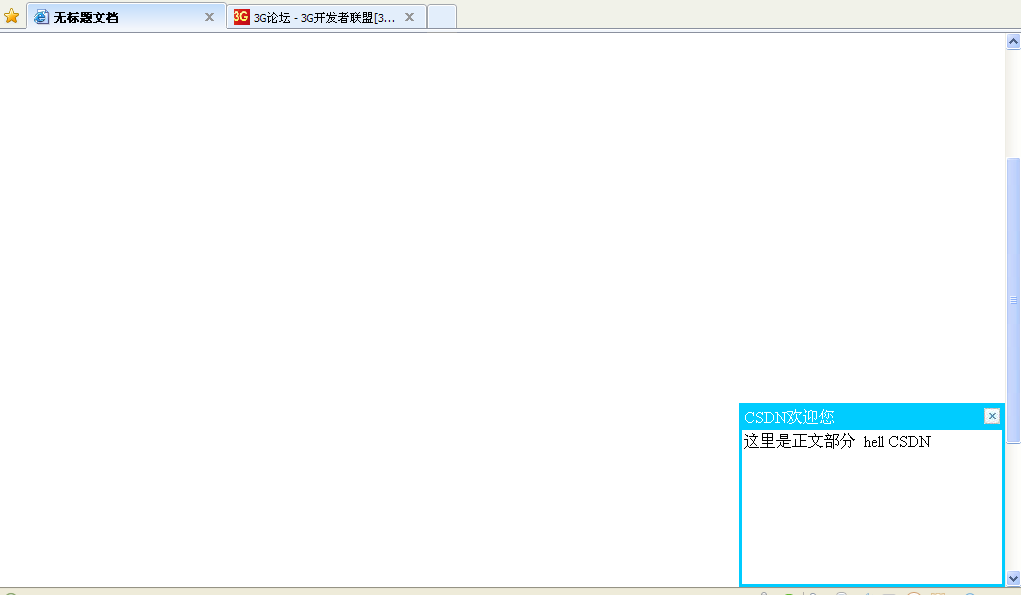1021x595 pixels.
Task: Click the CSDN欢迎您 popup title
Action: click(x=789, y=417)
